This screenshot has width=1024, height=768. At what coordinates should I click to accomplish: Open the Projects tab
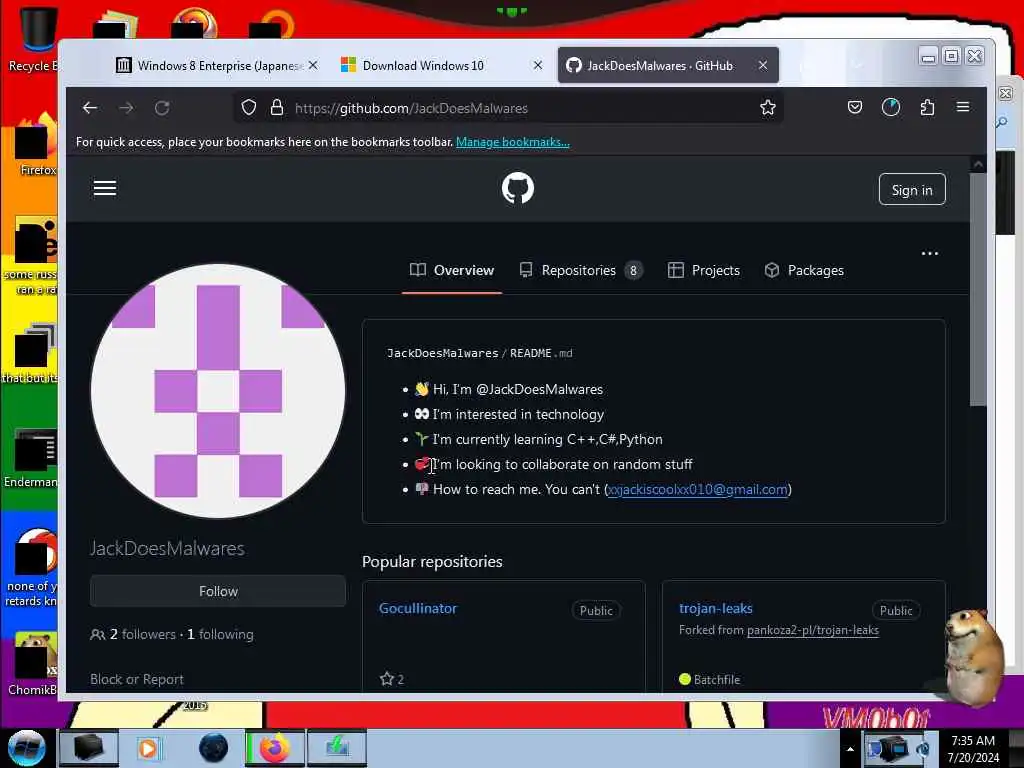click(x=704, y=270)
